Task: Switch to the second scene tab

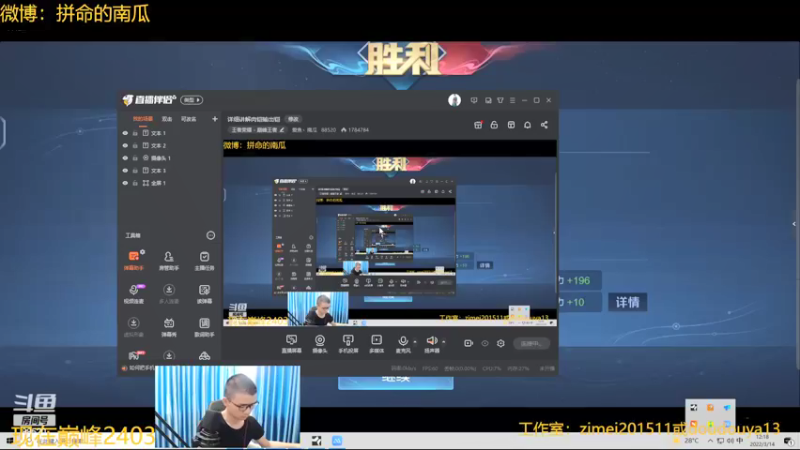Action: point(167,119)
